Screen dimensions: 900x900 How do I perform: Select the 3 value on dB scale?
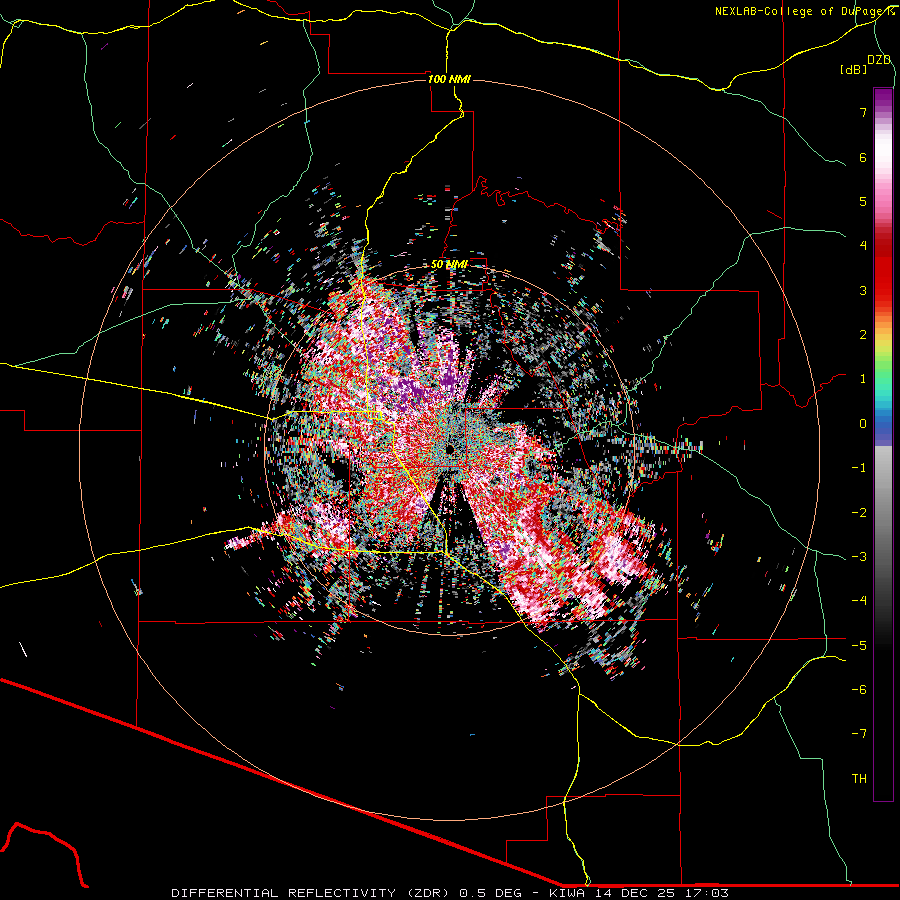tap(863, 290)
